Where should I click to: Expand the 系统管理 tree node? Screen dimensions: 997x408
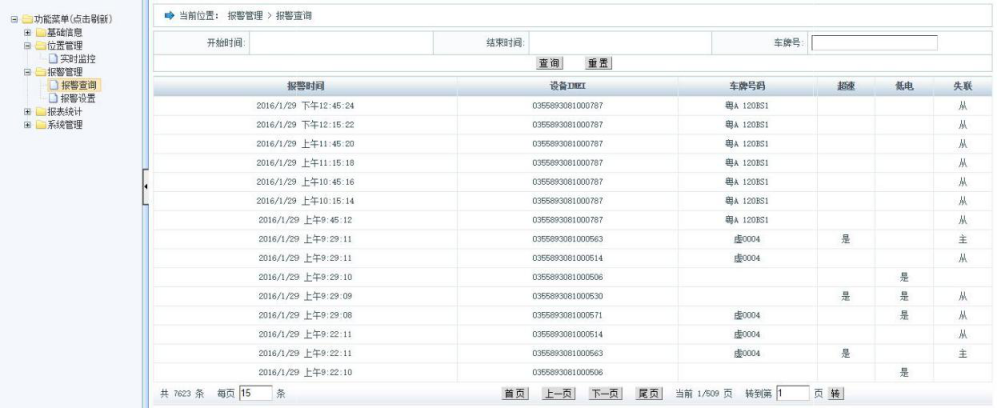27,124
